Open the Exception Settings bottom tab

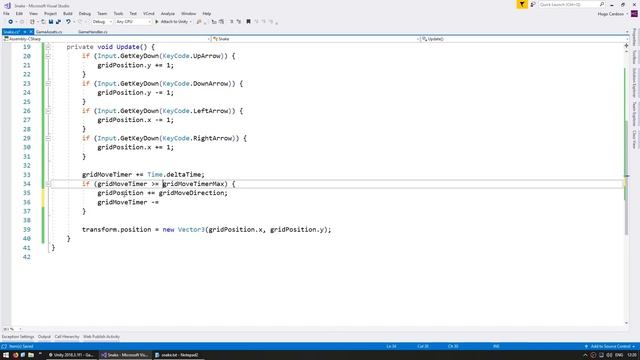point(18,337)
